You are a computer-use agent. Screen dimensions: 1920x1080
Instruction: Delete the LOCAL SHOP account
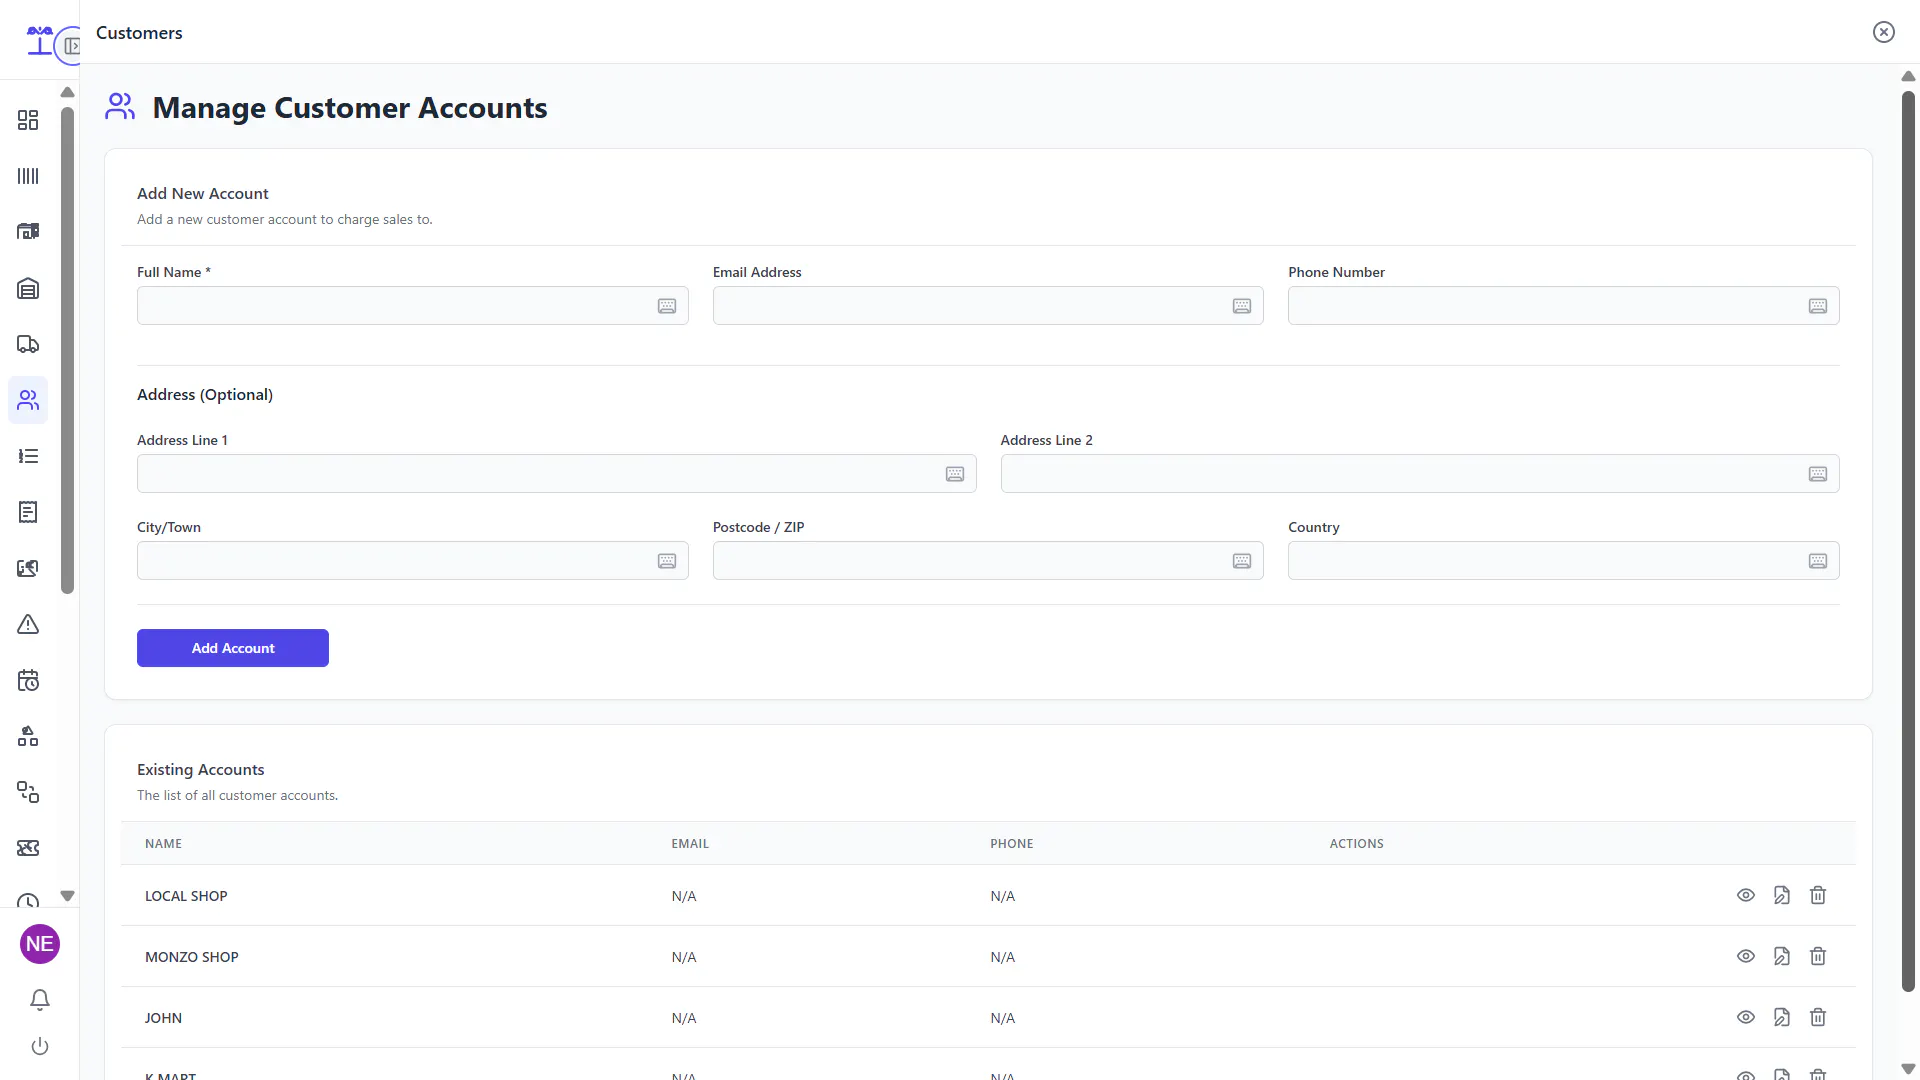coord(1818,895)
